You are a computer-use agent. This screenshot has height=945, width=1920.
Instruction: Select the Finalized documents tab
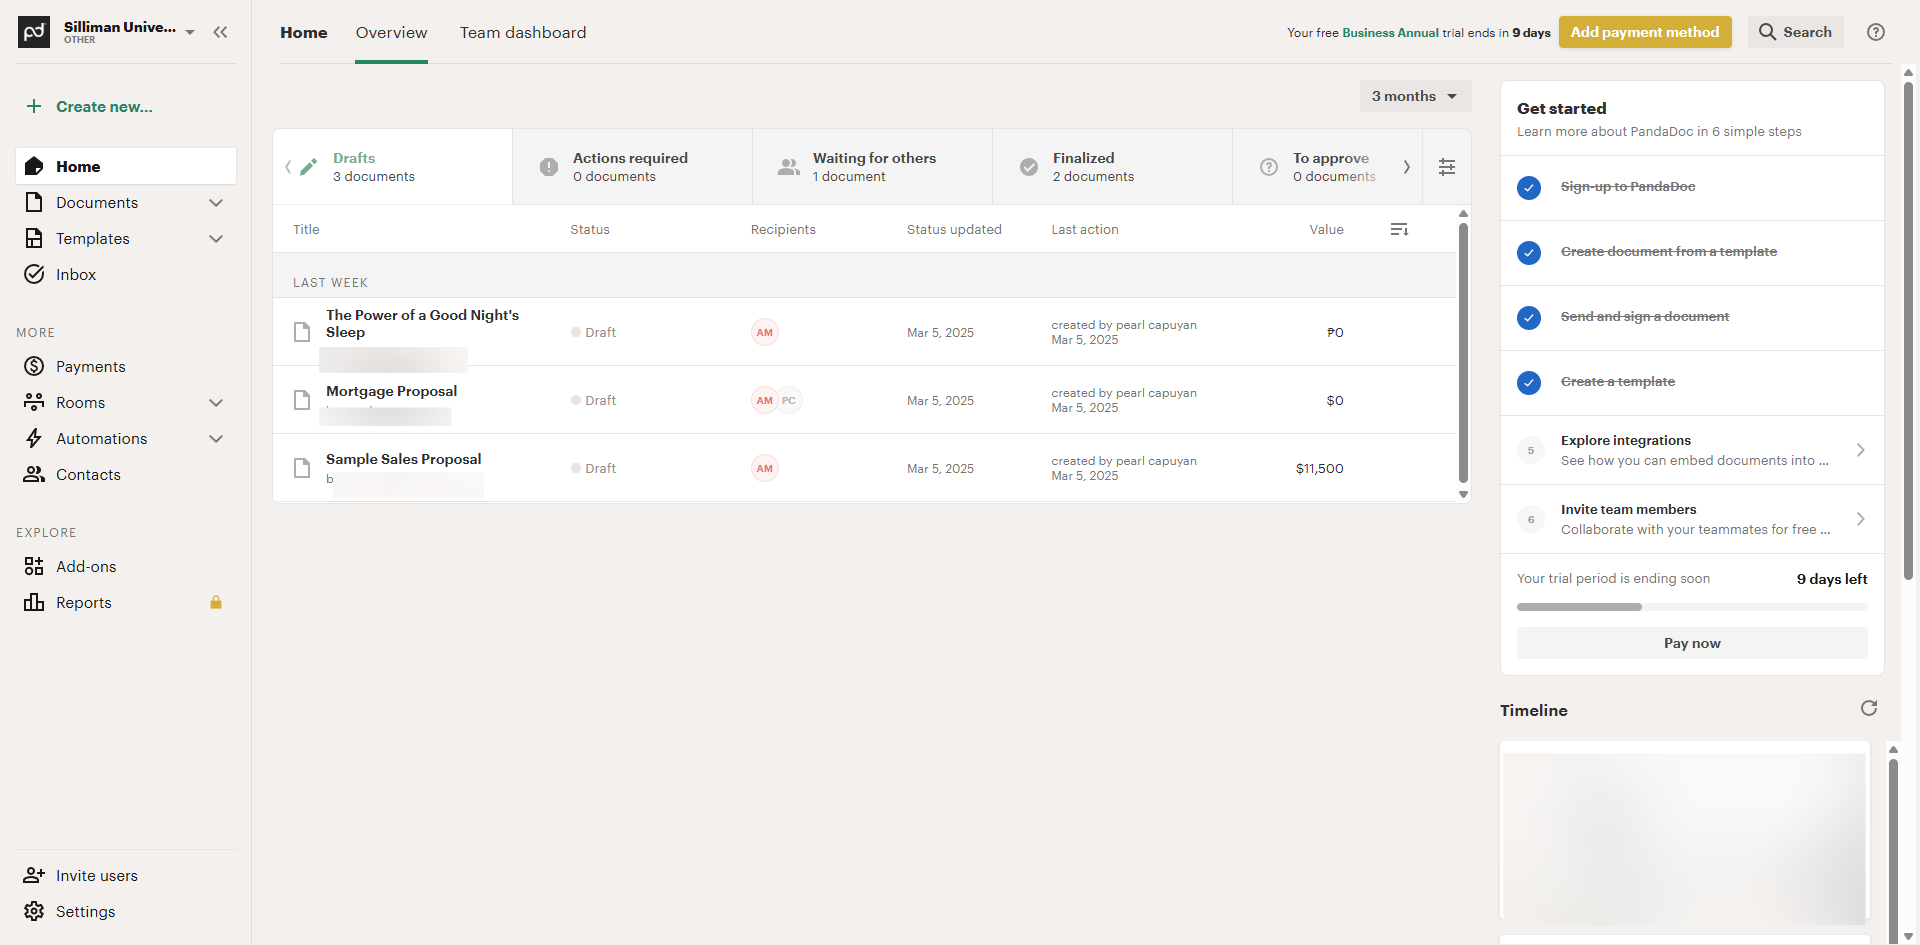1092,167
